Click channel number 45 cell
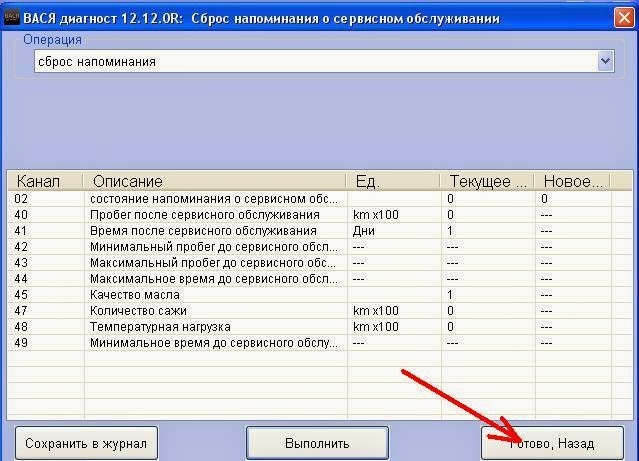The width and height of the screenshot is (639, 461). tap(21, 295)
